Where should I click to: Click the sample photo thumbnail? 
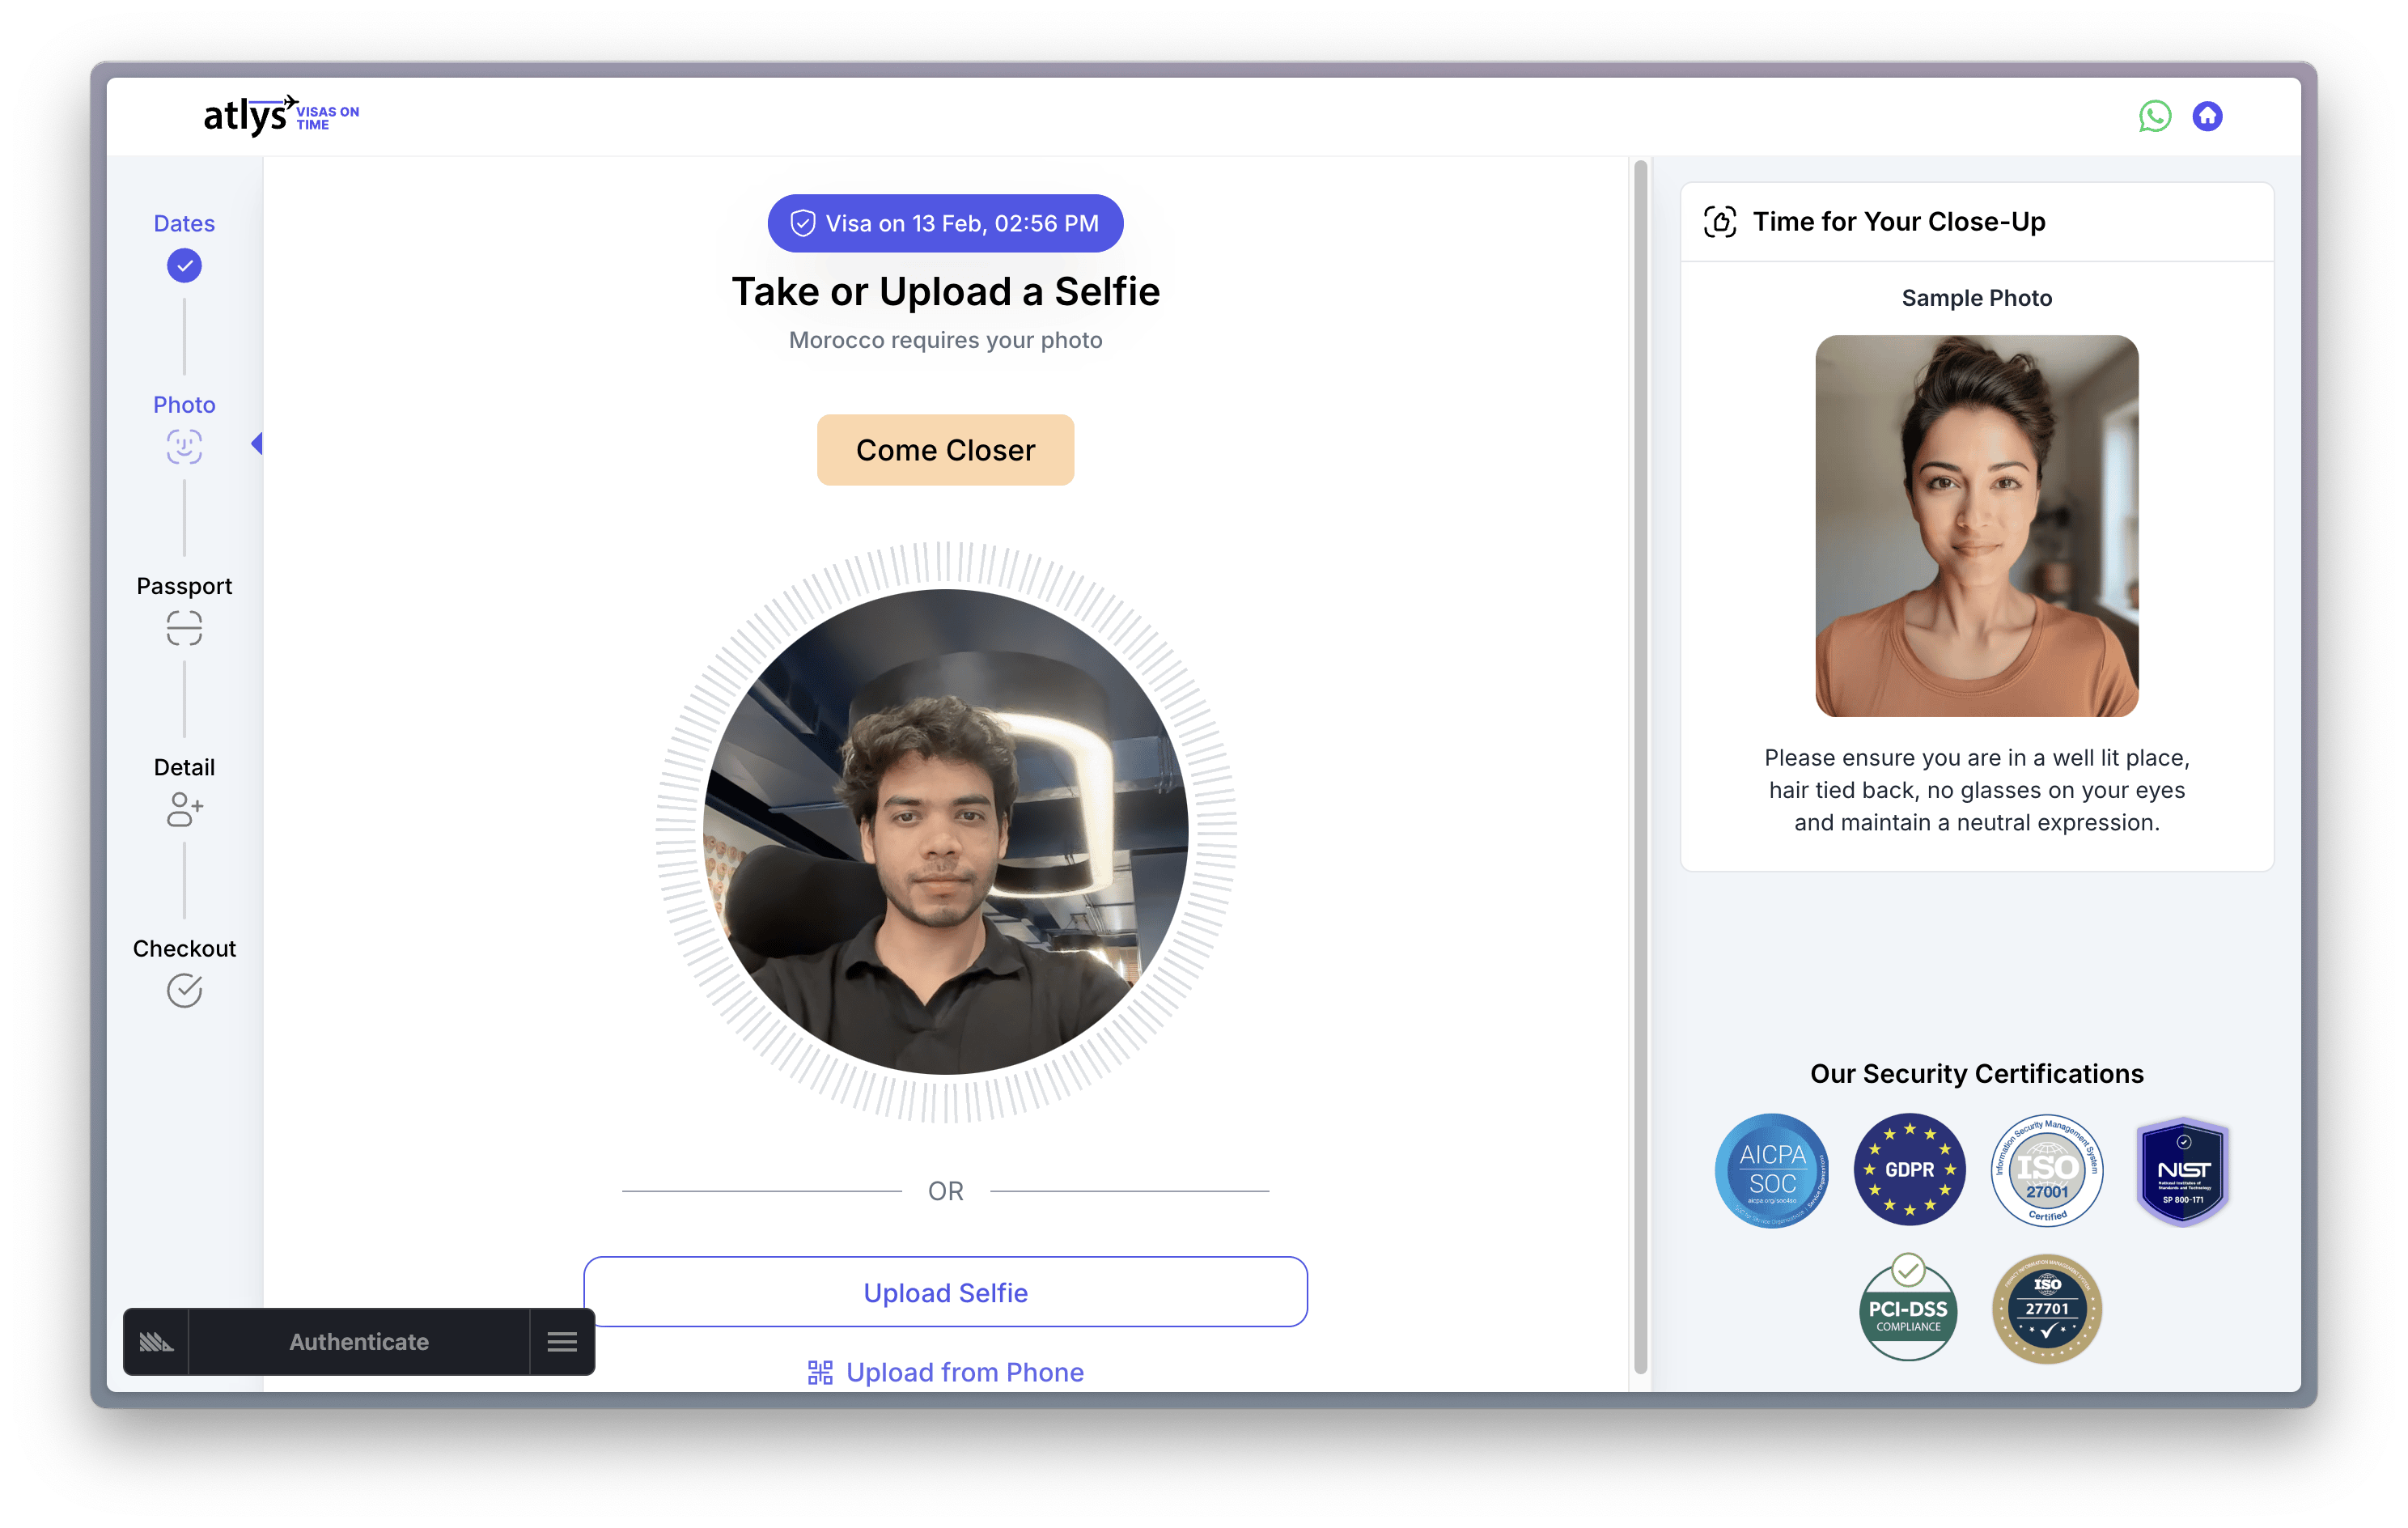(1976, 525)
